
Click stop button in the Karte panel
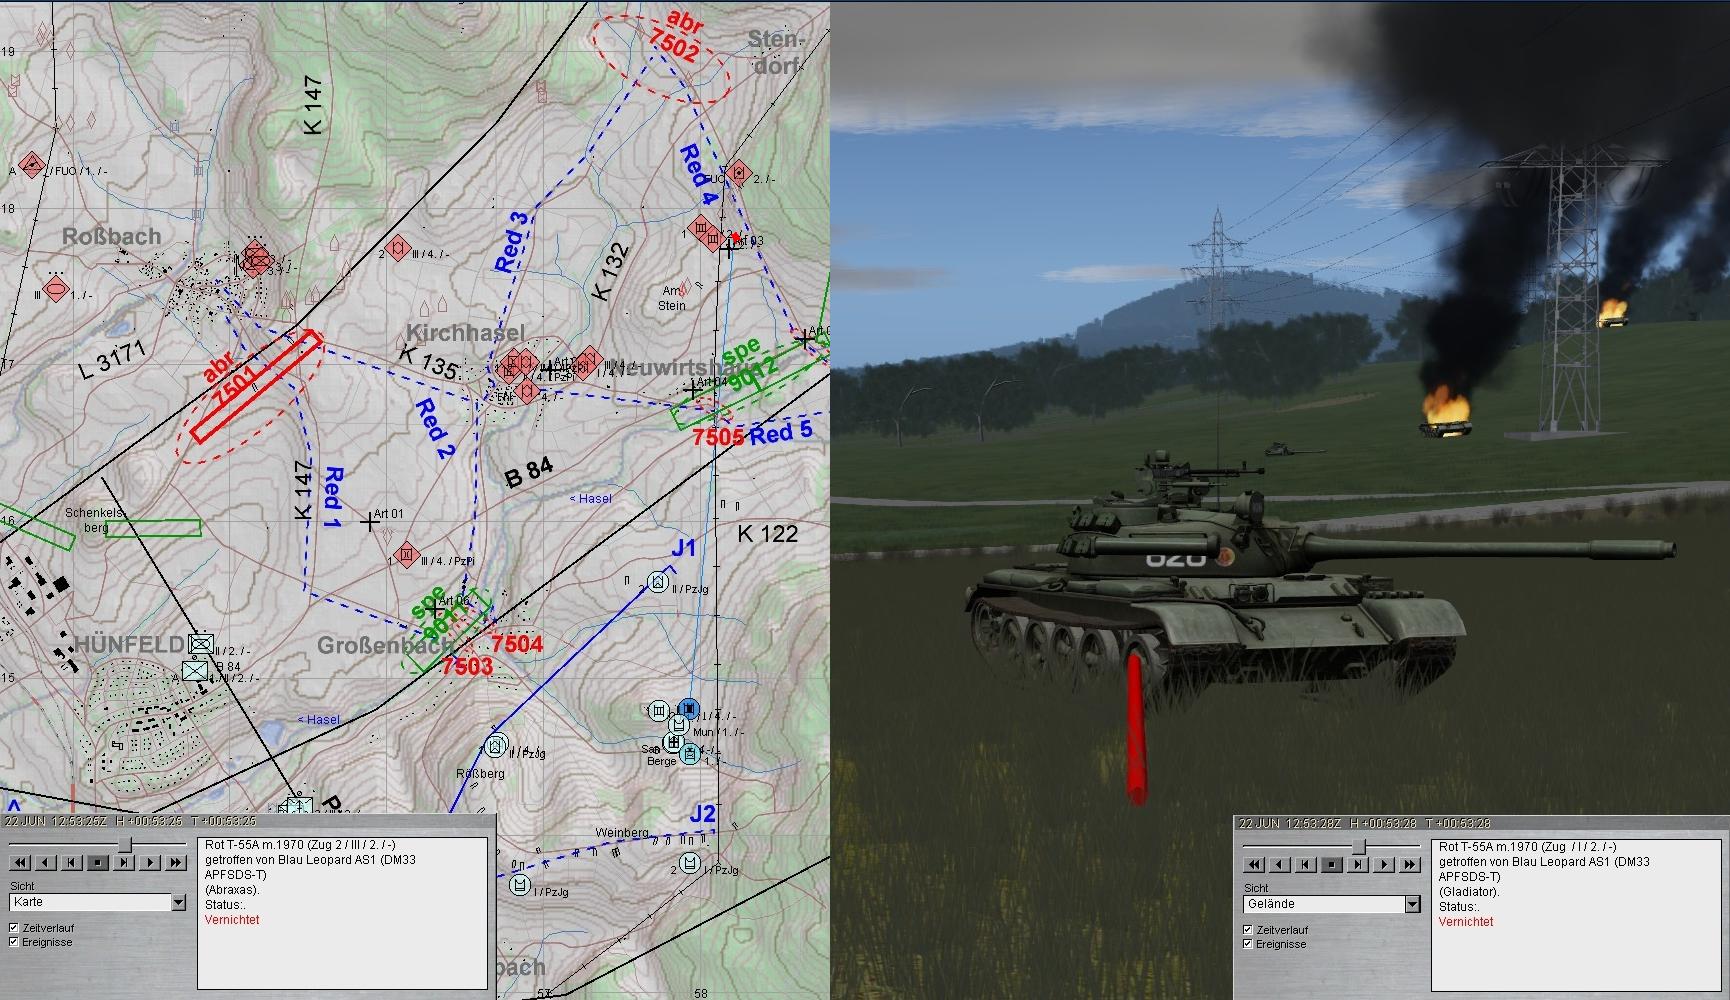98,862
